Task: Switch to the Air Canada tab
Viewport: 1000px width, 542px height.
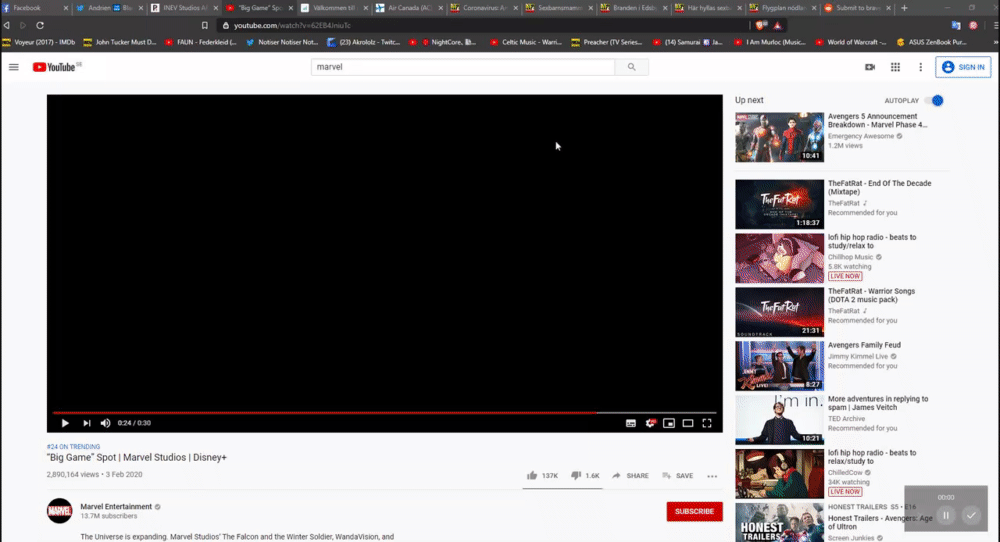Action: (x=409, y=8)
